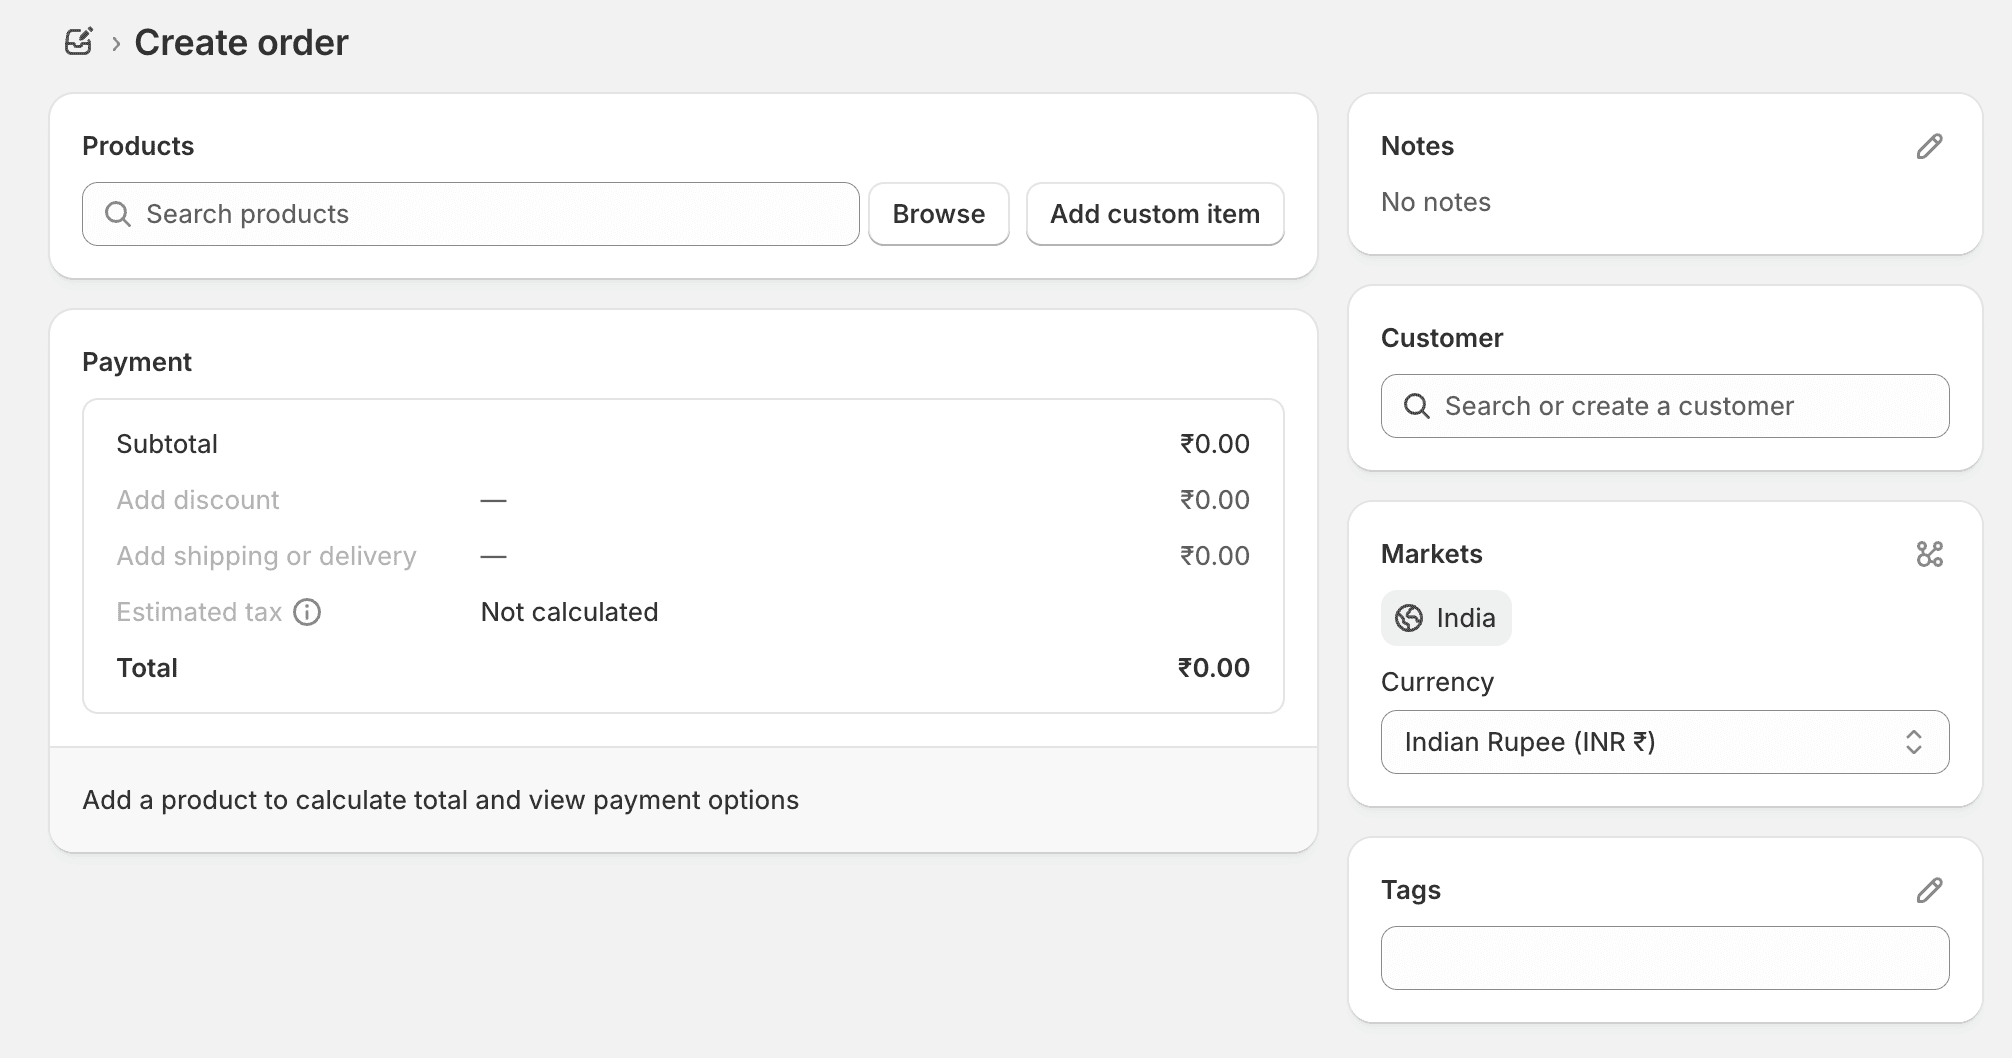
Task: Open the Indian Rupee currency dropdown
Action: pos(1665,742)
